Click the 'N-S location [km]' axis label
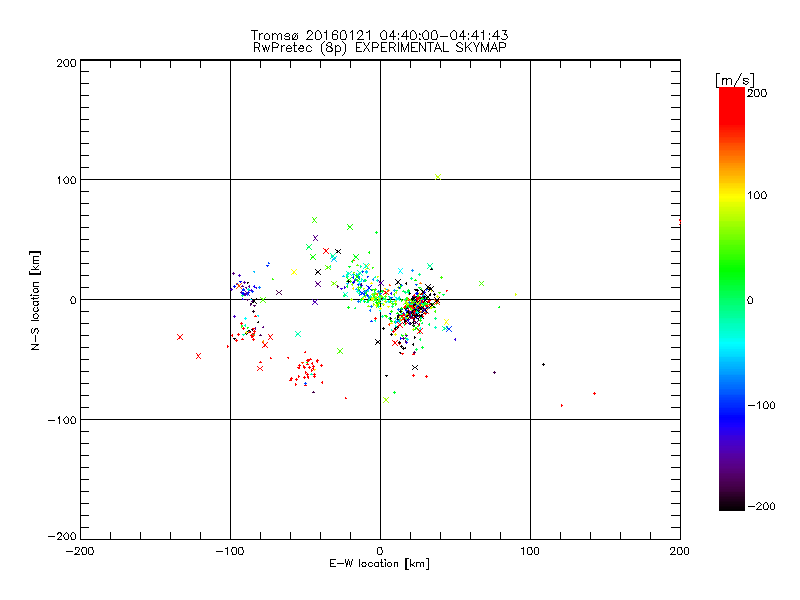 tap(35, 300)
